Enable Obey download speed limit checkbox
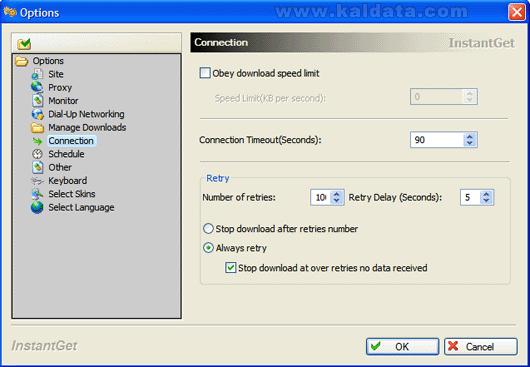530x367 pixels. (205, 73)
